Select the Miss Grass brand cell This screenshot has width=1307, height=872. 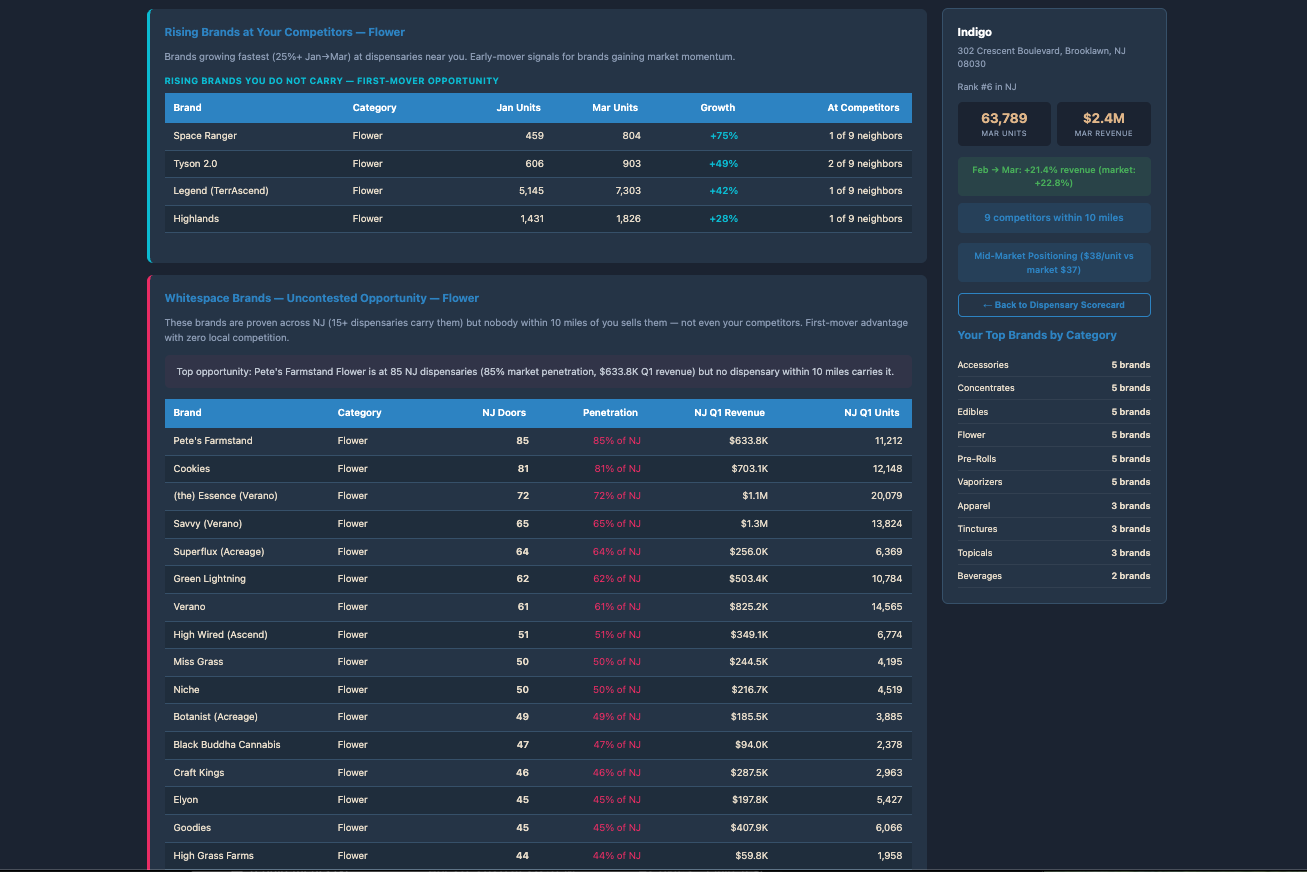click(x=198, y=662)
